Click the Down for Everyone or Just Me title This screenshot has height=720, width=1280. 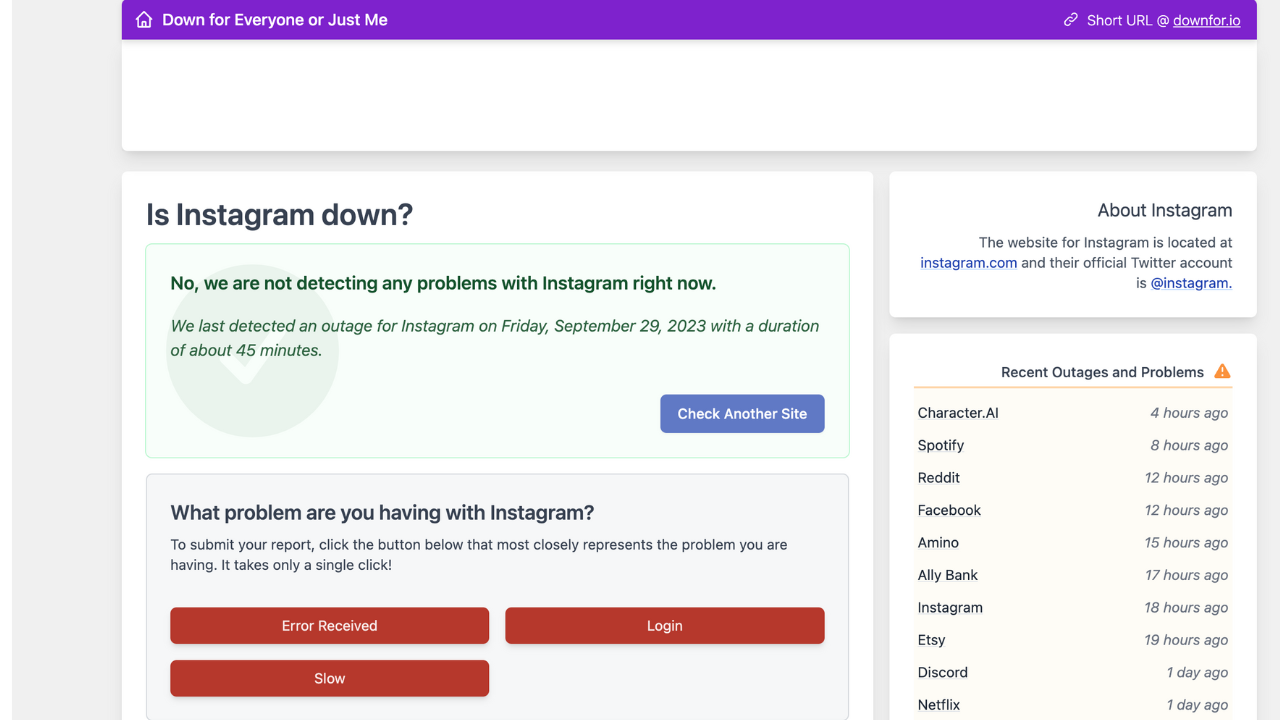[x=275, y=20]
